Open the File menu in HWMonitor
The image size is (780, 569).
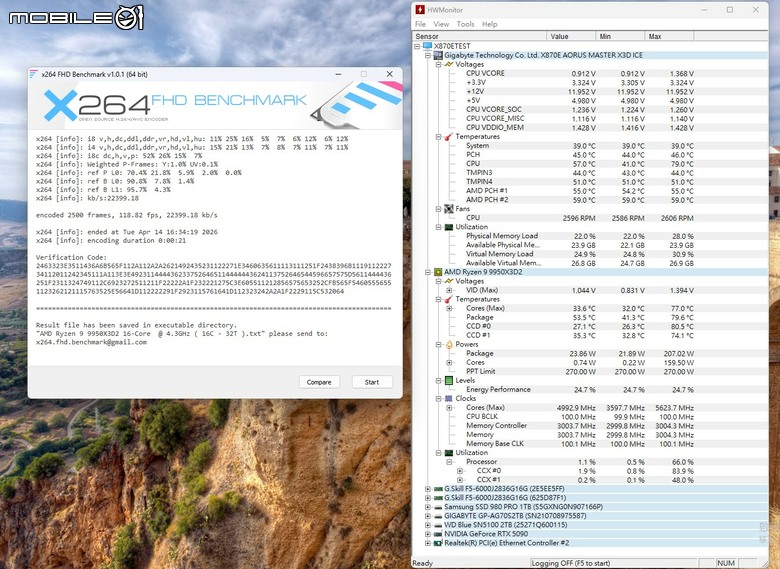[420, 24]
